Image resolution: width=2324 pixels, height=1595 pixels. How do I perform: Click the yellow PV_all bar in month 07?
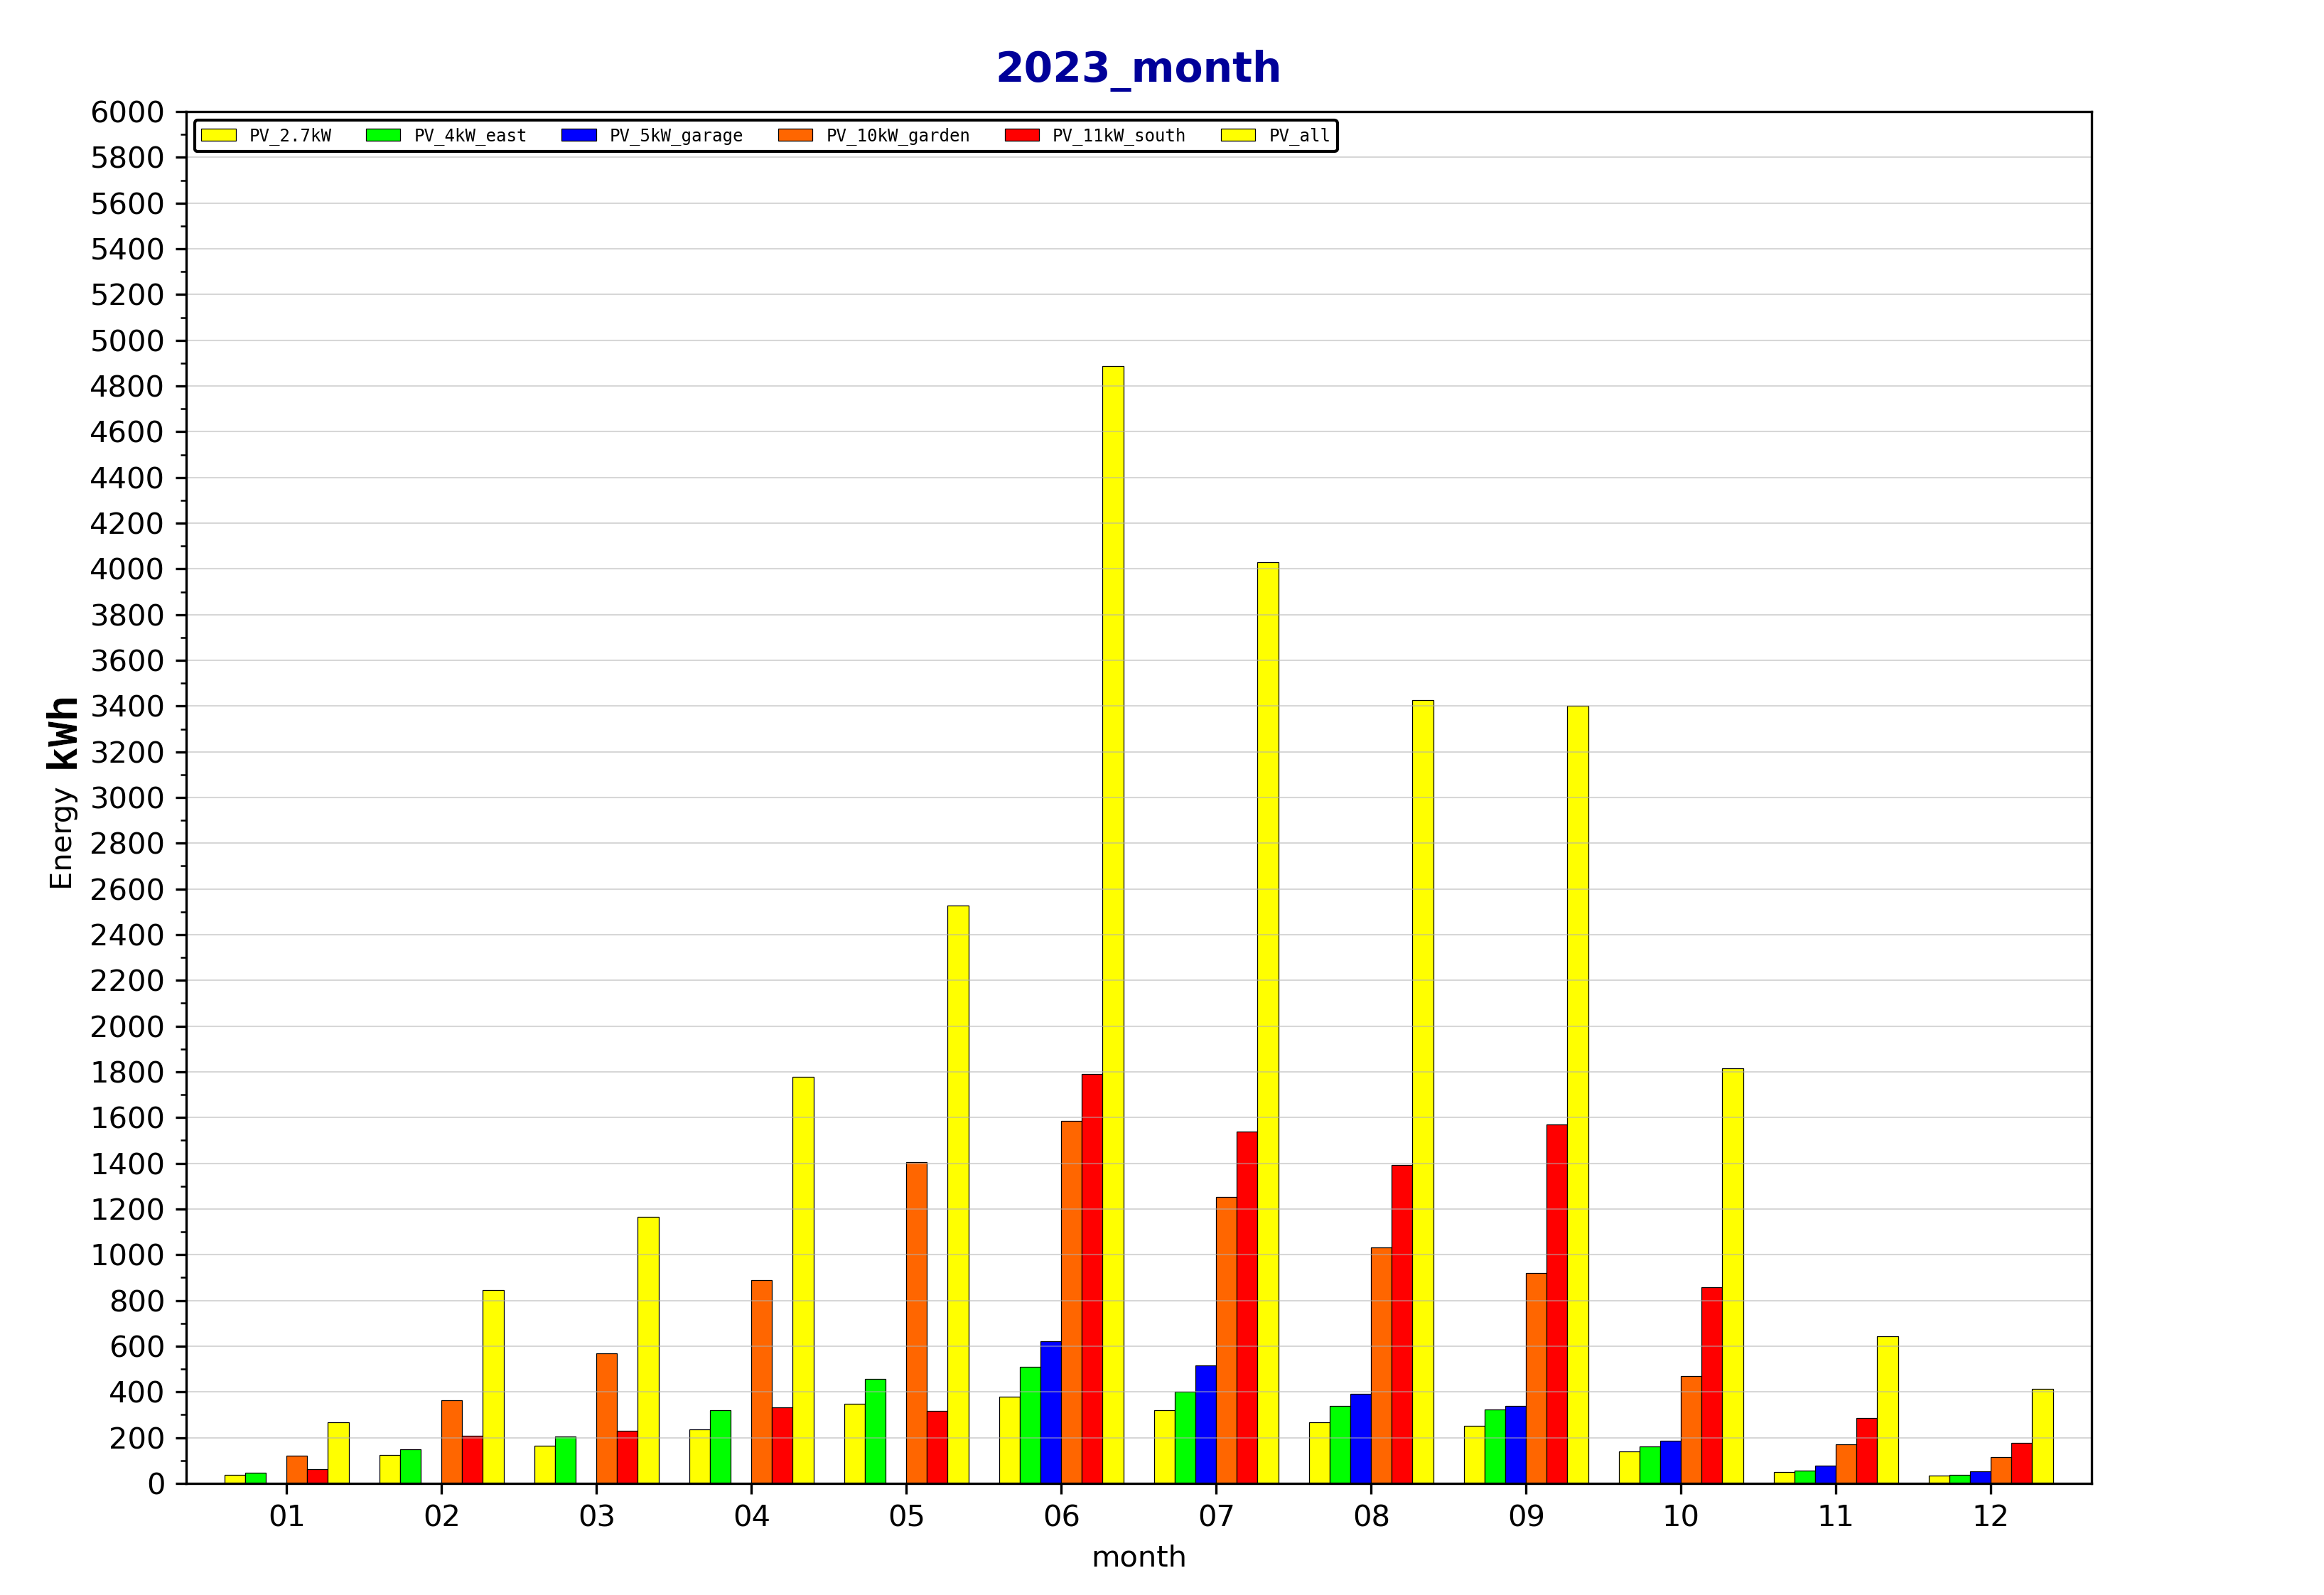point(1268,1023)
